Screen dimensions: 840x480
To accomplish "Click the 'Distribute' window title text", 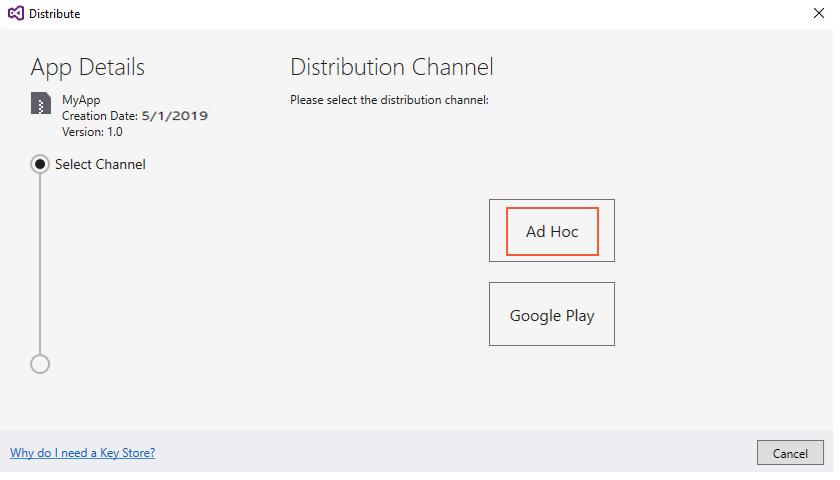I will coord(55,14).
